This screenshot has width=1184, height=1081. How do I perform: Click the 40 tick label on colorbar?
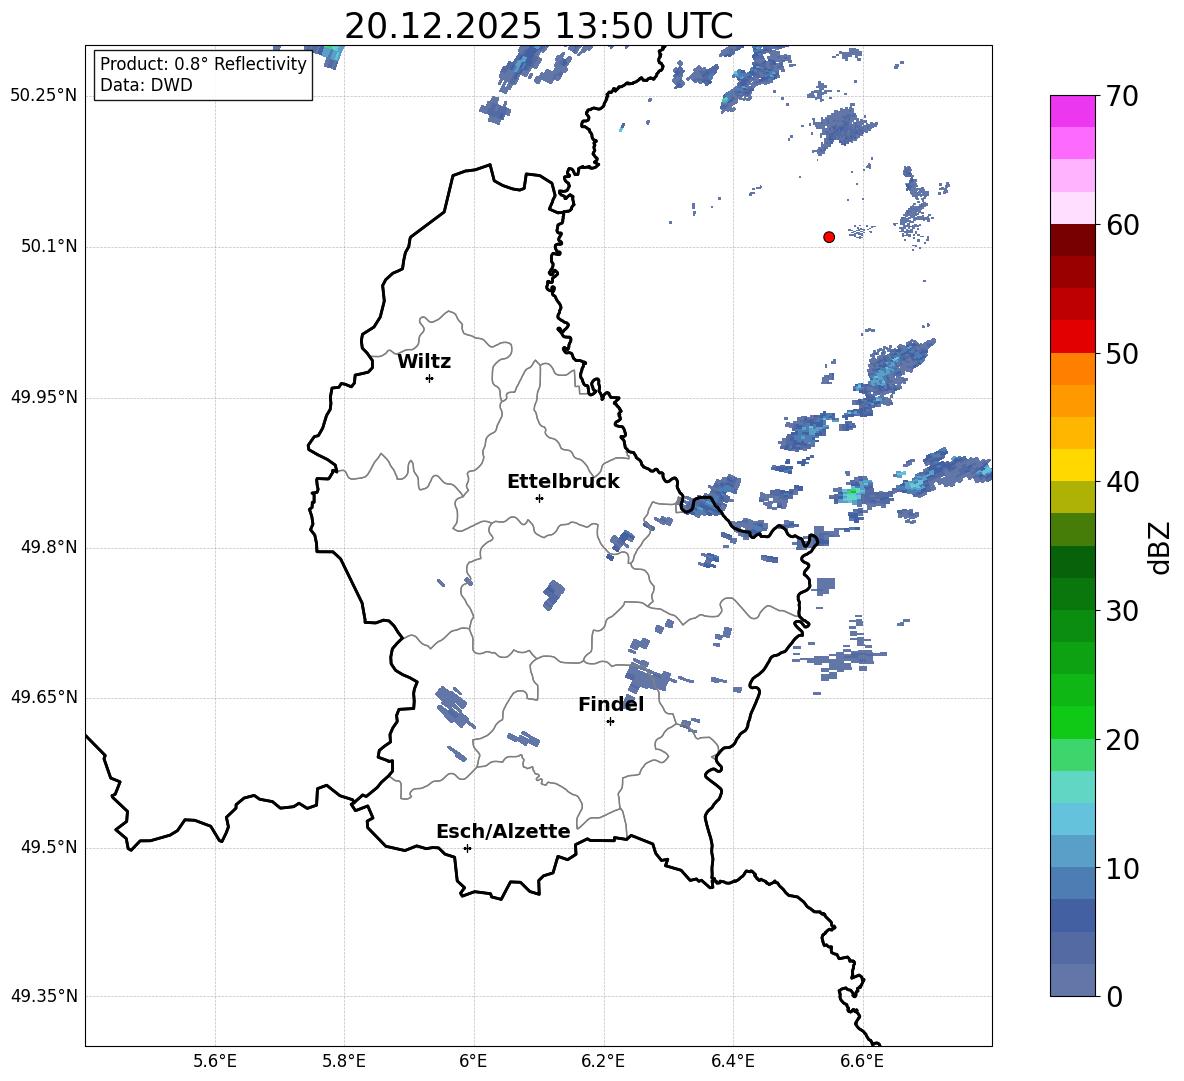click(x=1122, y=482)
